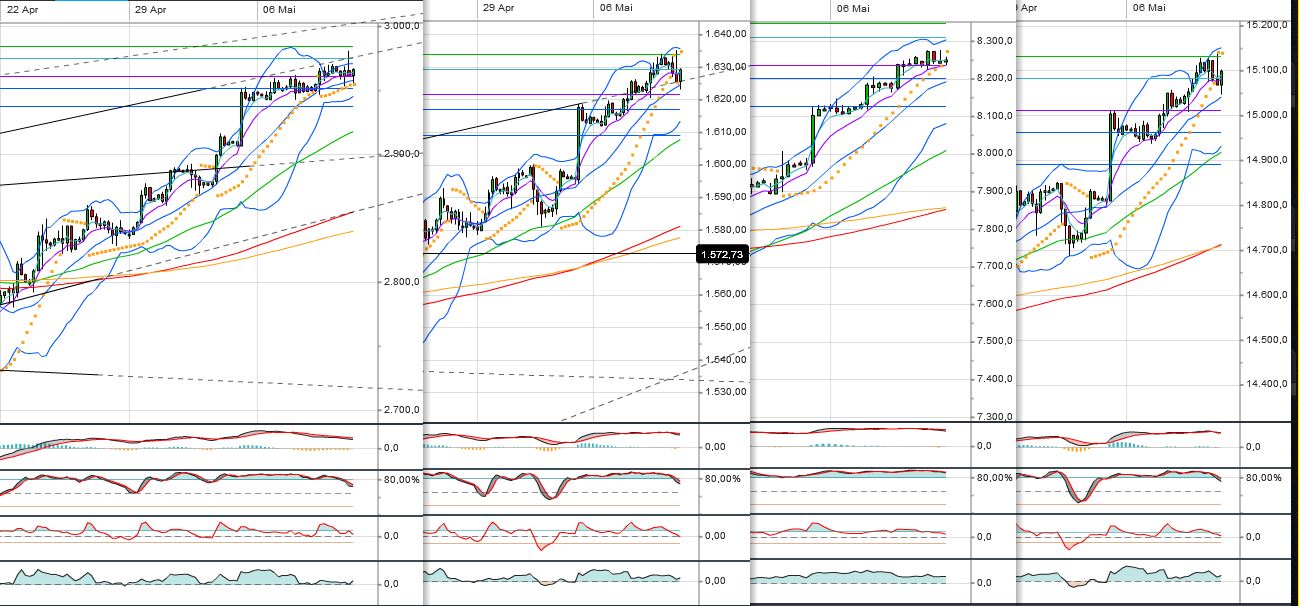Select the 2.900,0 axis value
Image resolution: width=1299 pixels, height=606 pixels.
tap(402, 154)
